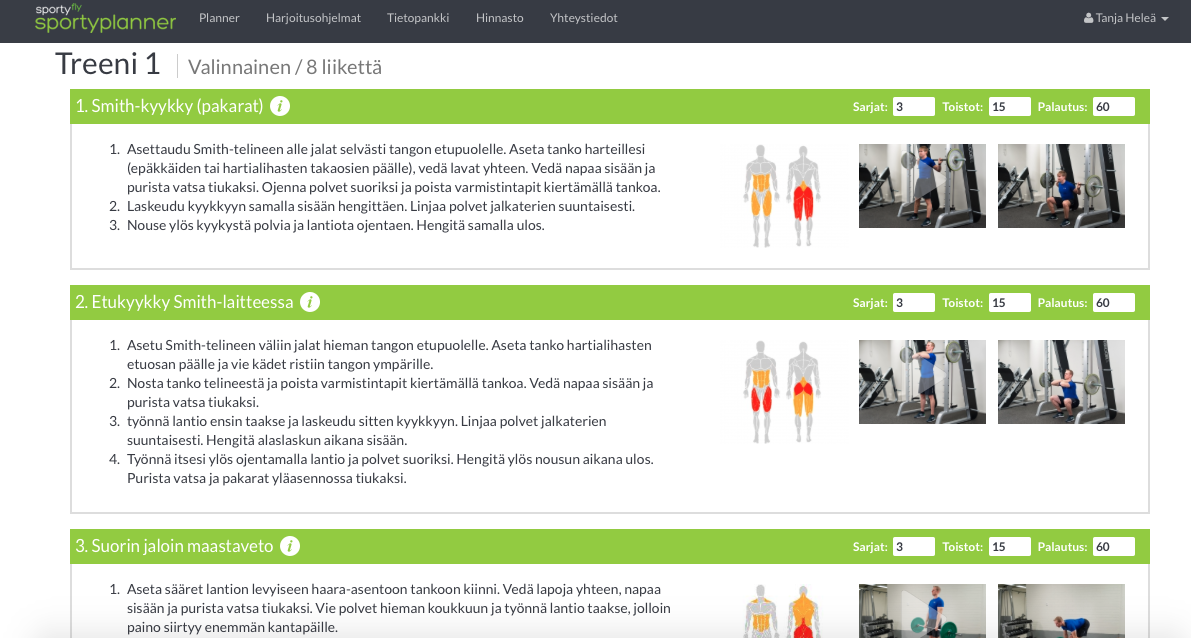Open Etukyykky squat bottom position photo

1061,382
